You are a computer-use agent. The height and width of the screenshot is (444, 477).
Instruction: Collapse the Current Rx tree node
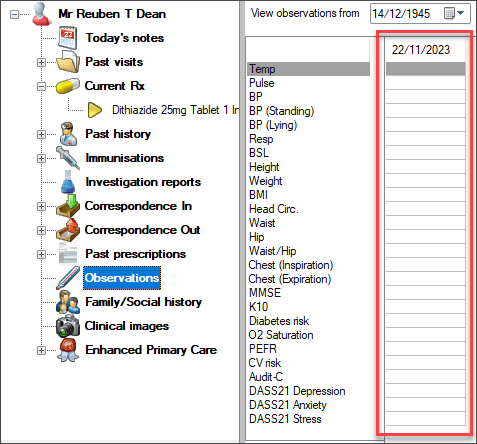[x=41, y=86]
